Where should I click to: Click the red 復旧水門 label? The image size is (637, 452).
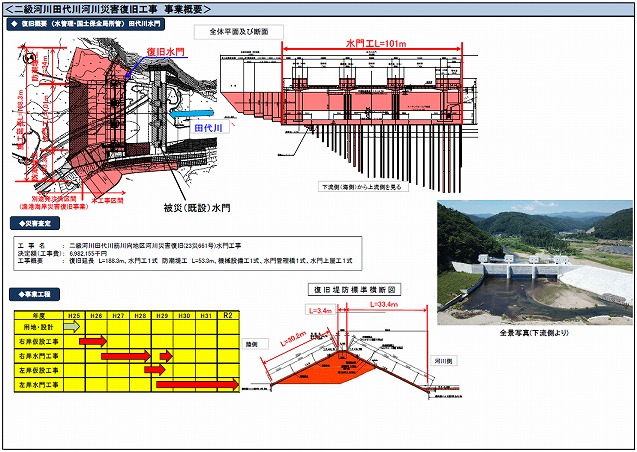165,52
